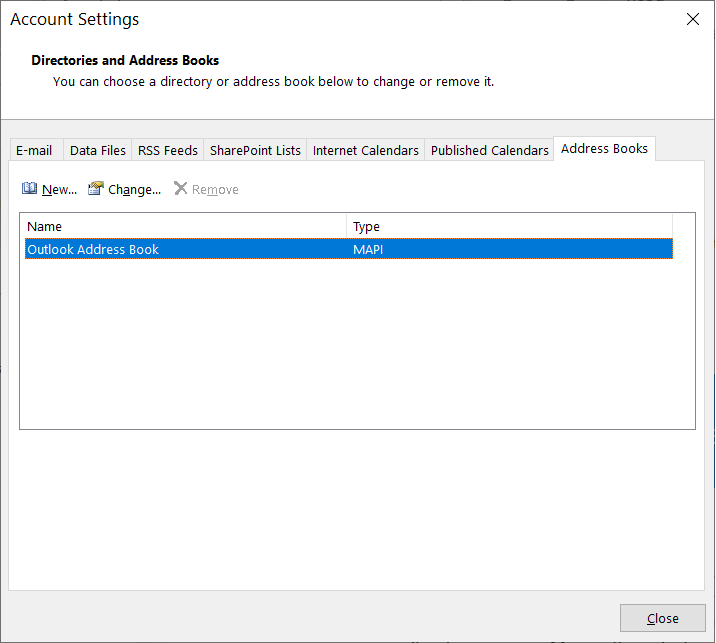The height and width of the screenshot is (643, 716).
Task: Click the Change address book icon
Action: point(95,188)
